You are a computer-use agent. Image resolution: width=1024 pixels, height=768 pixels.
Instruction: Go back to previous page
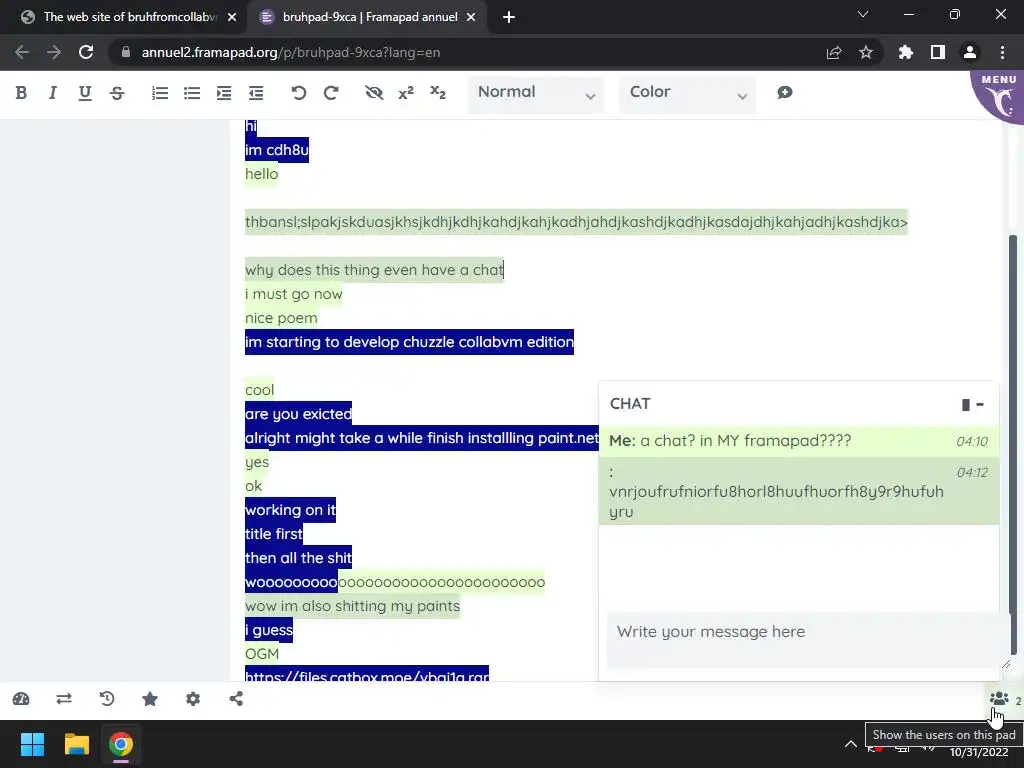pyautogui.click(x=22, y=52)
